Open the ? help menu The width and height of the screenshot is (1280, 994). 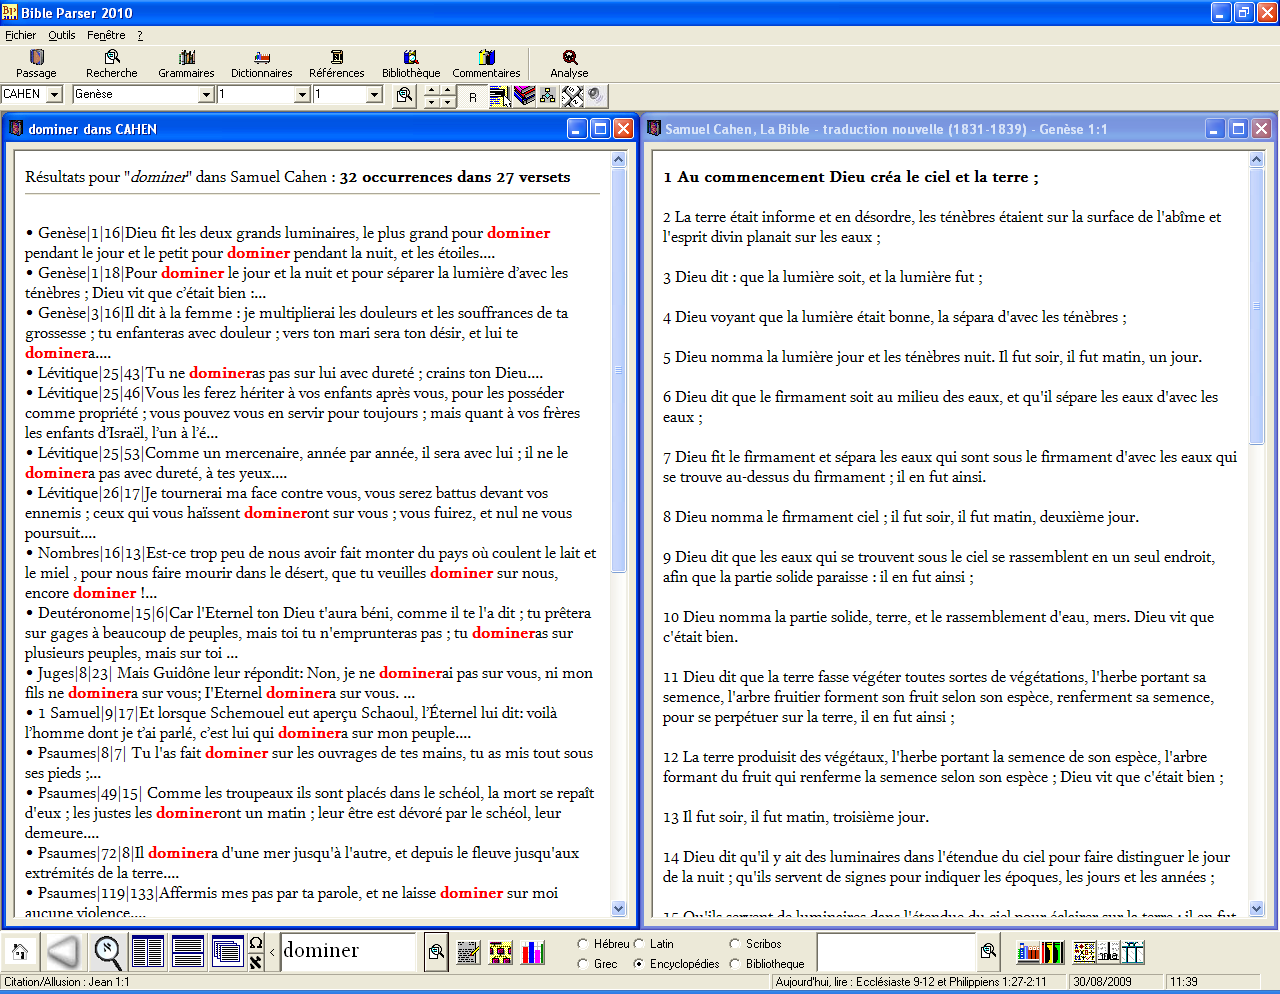pos(140,35)
